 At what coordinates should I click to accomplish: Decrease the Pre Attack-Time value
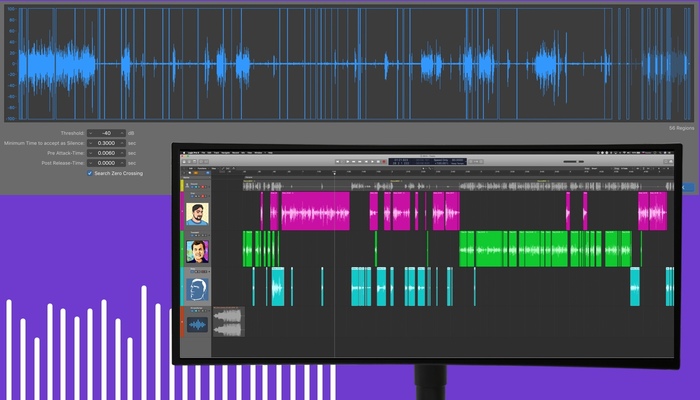click(89, 153)
